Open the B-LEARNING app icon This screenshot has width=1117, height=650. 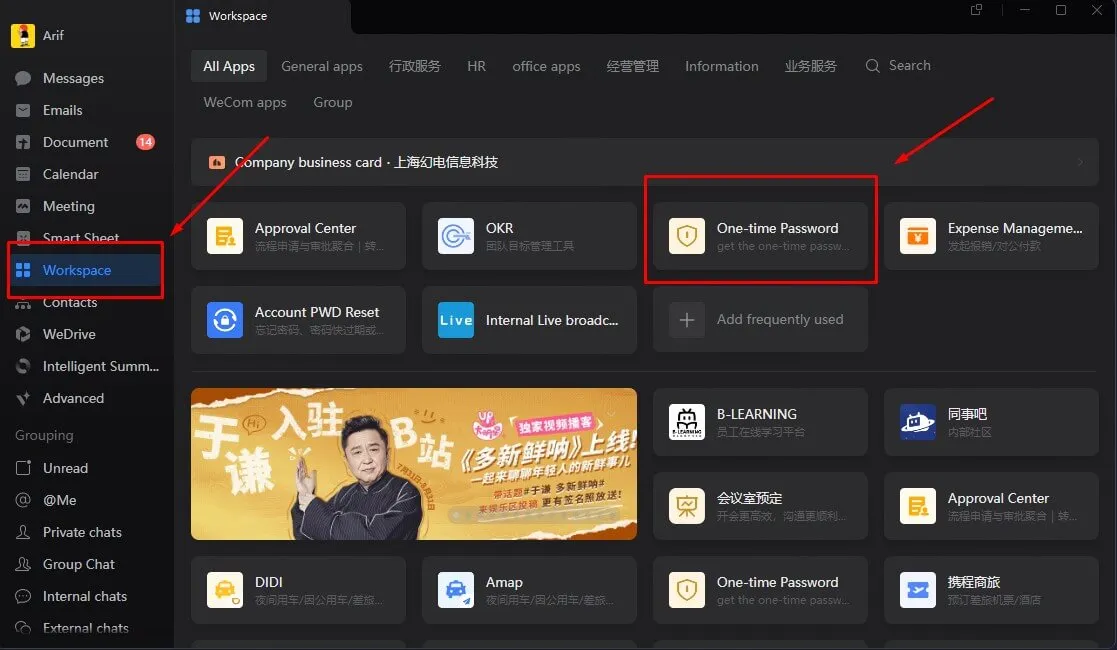(x=687, y=422)
